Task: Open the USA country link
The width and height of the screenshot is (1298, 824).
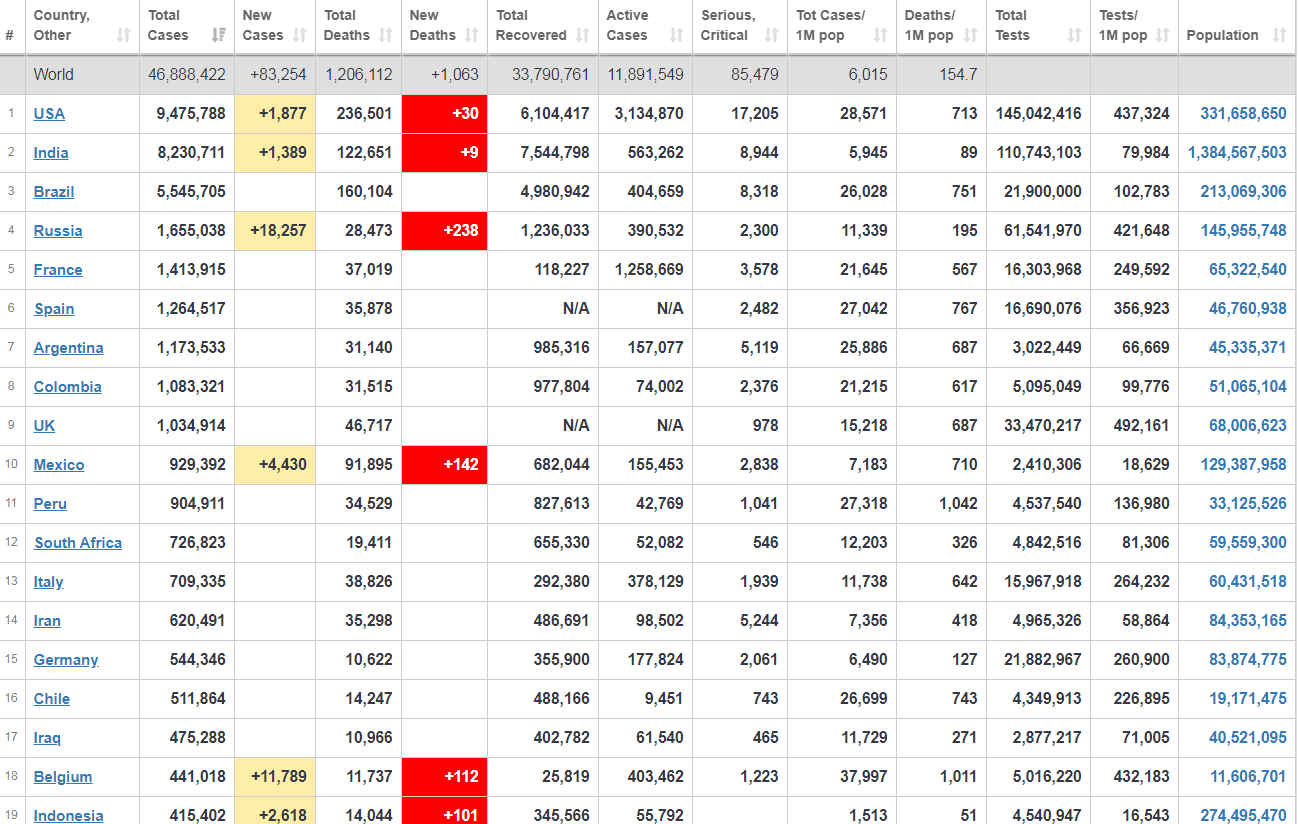Action: coord(49,114)
